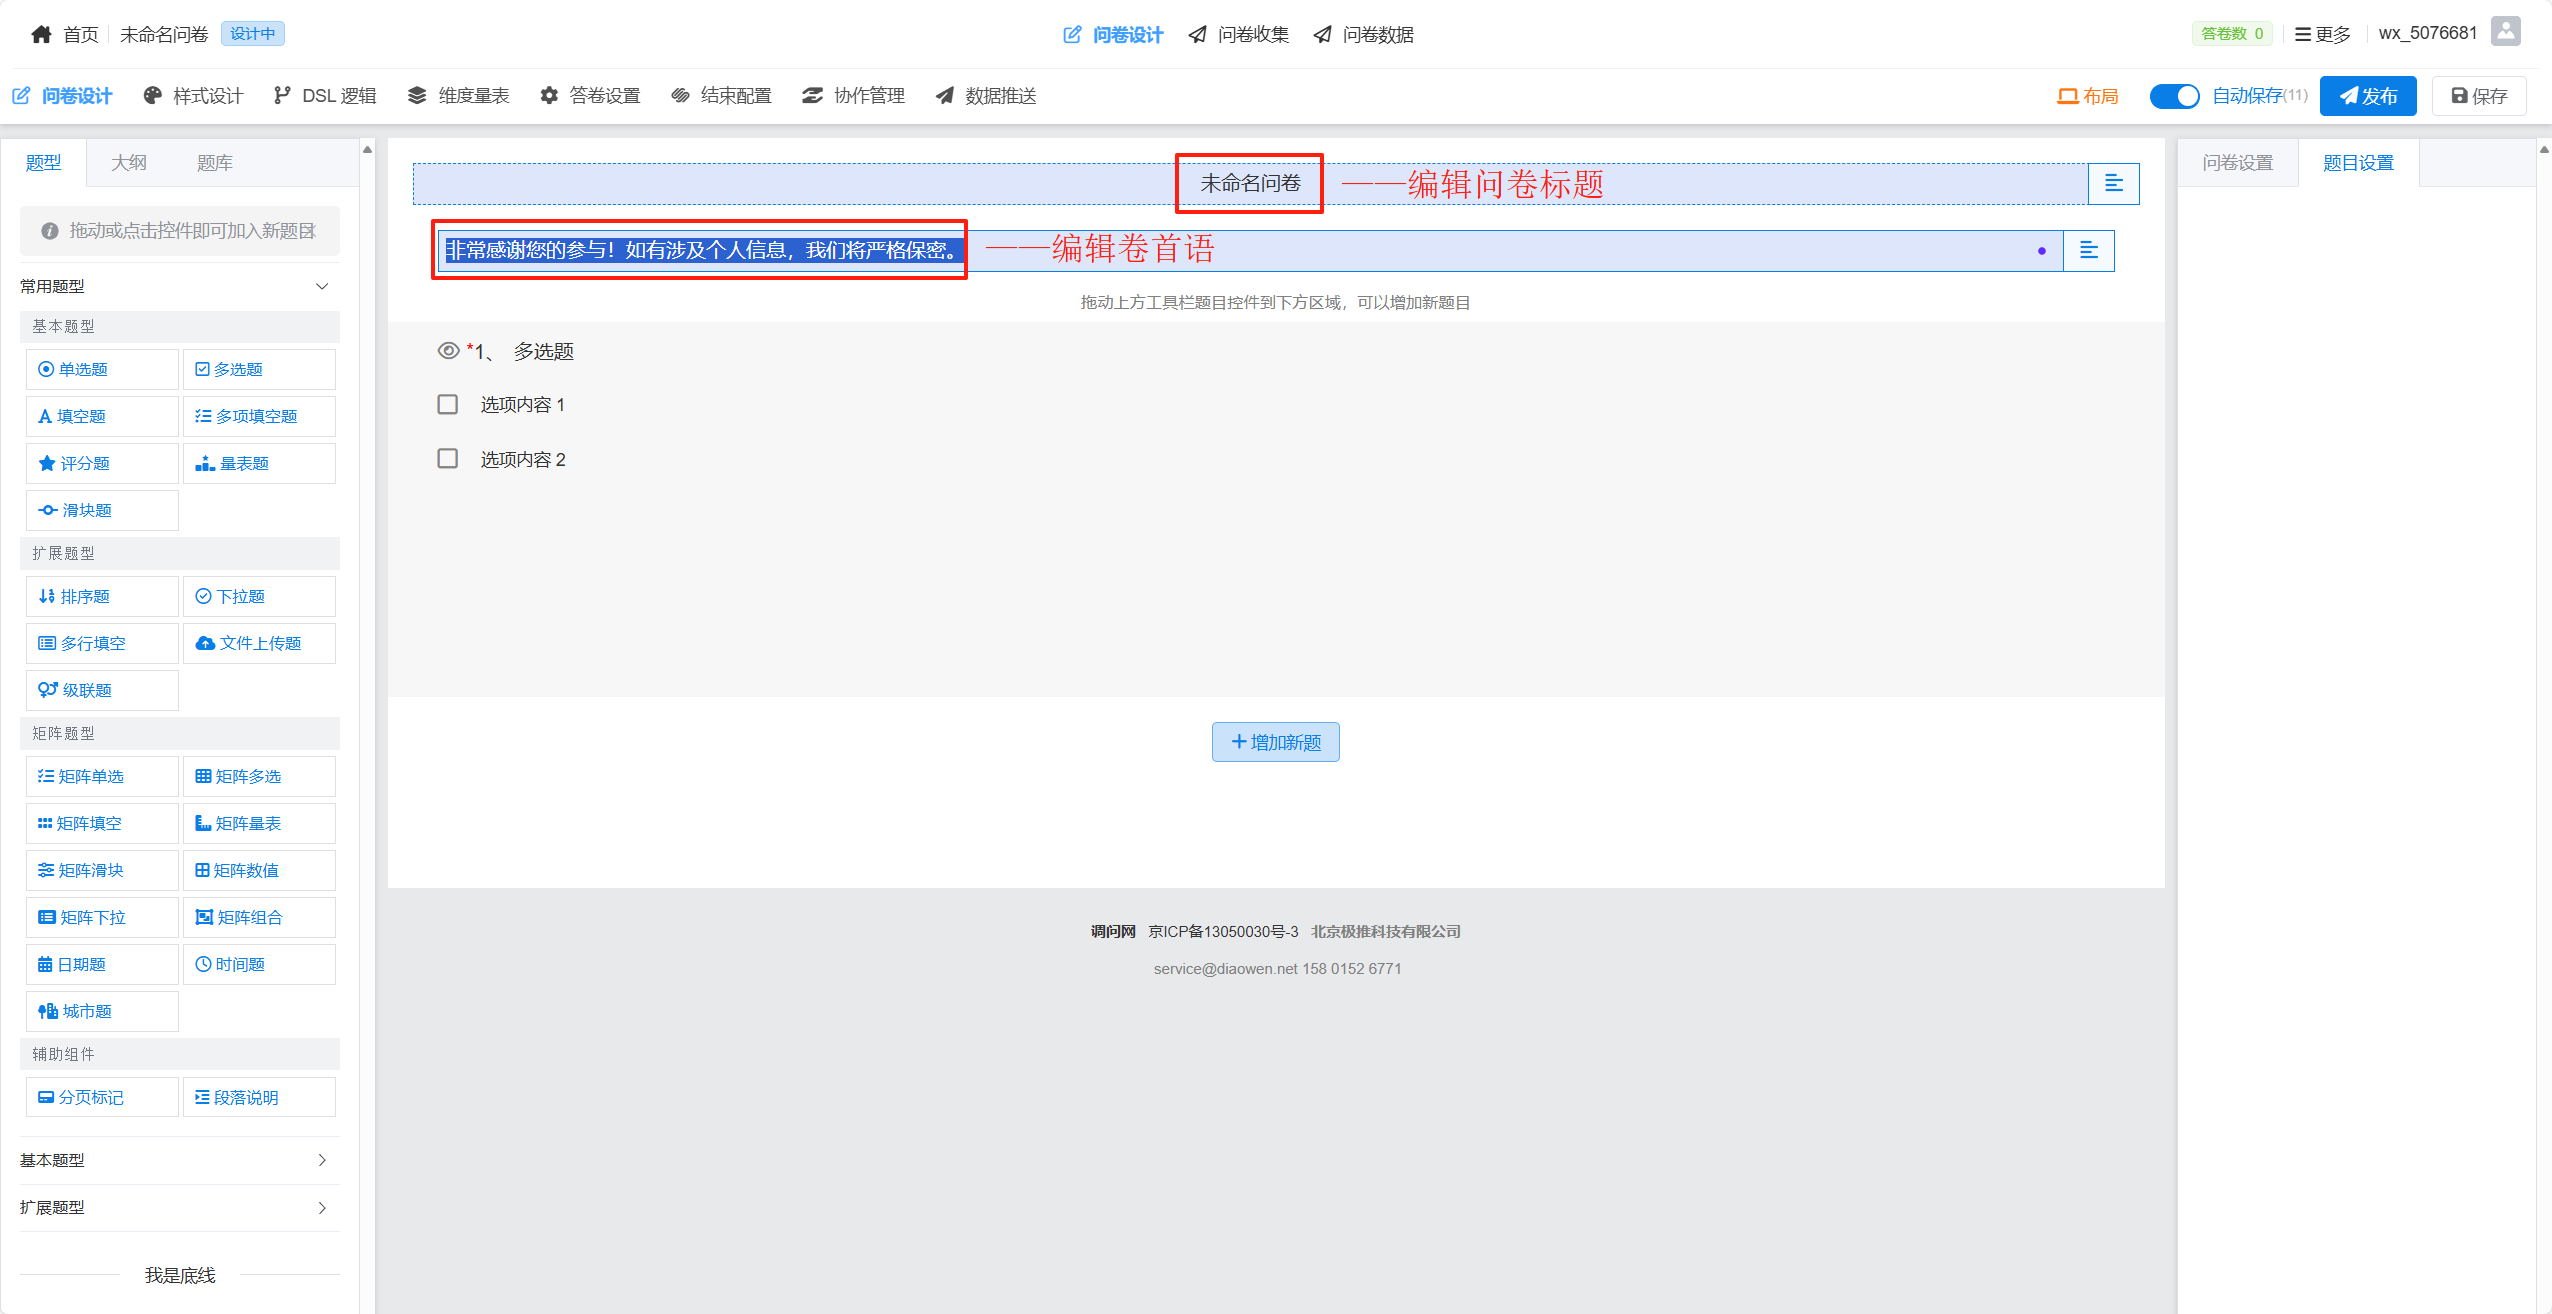The width and height of the screenshot is (2552, 1314).
Task: Click the 发布 publish button
Action: coord(2367,96)
